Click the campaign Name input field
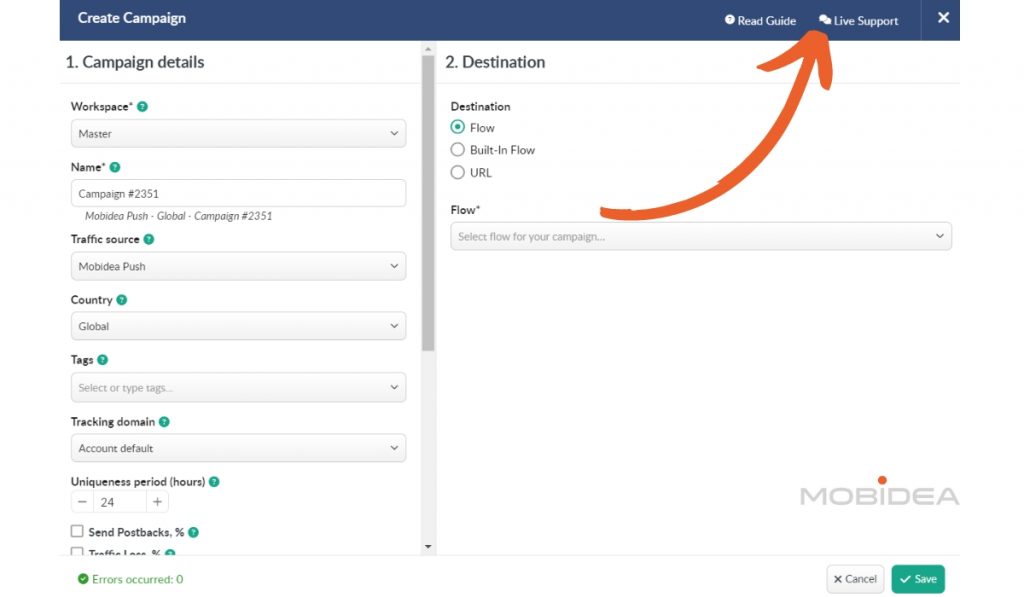This screenshot has height=597, width=1024. [x=238, y=193]
